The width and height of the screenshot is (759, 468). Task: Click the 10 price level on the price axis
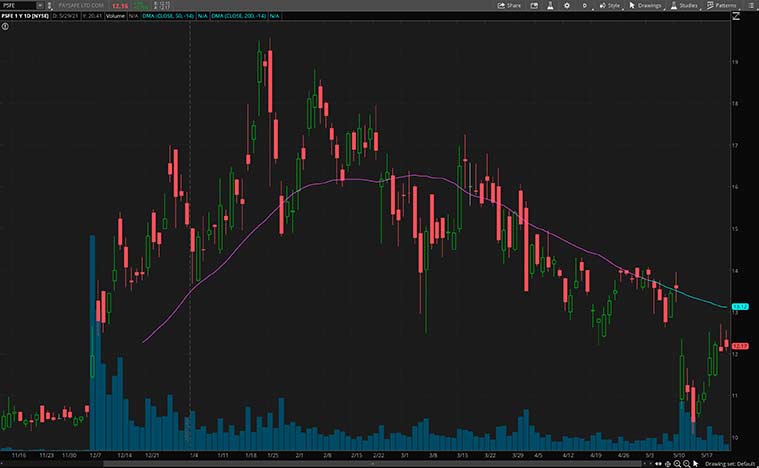(x=735, y=438)
